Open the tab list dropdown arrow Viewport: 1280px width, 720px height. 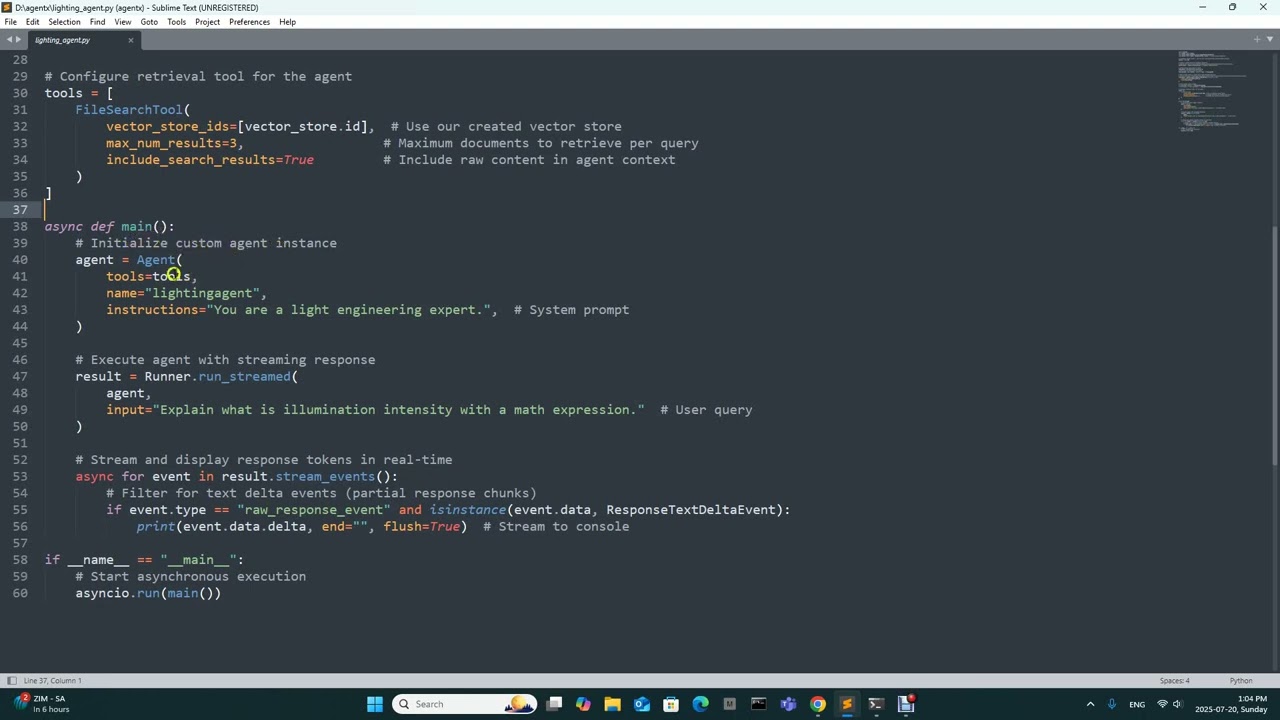tap(1269, 40)
